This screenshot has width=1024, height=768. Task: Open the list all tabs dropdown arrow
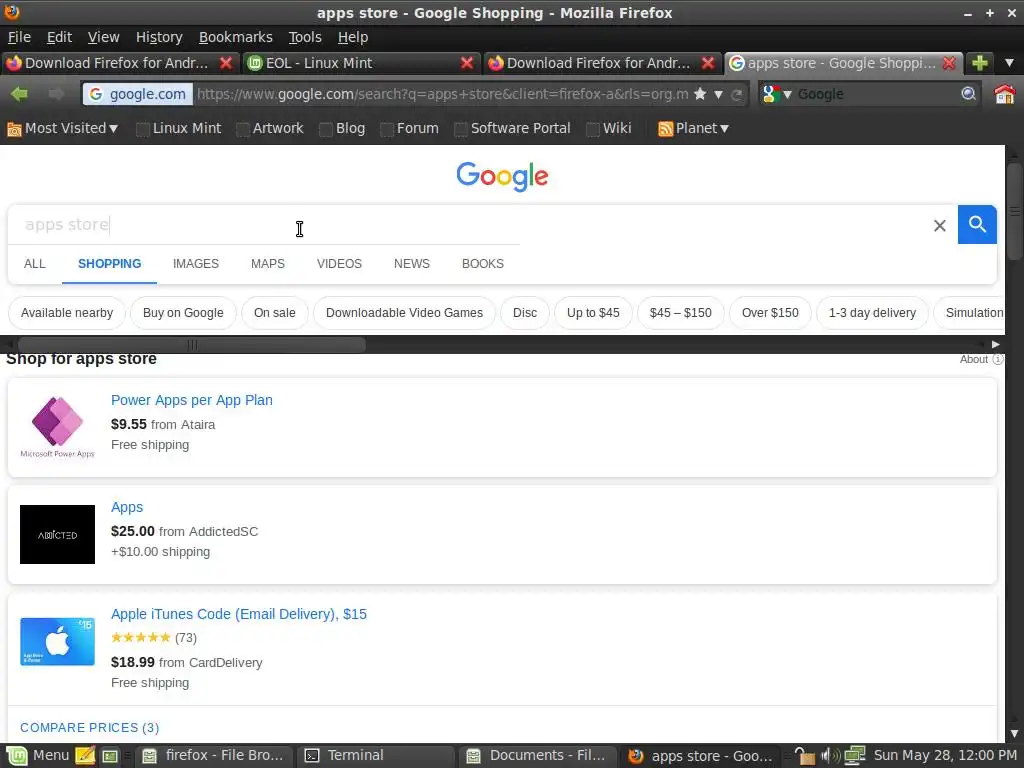pyautogui.click(x=1009, y=63)
